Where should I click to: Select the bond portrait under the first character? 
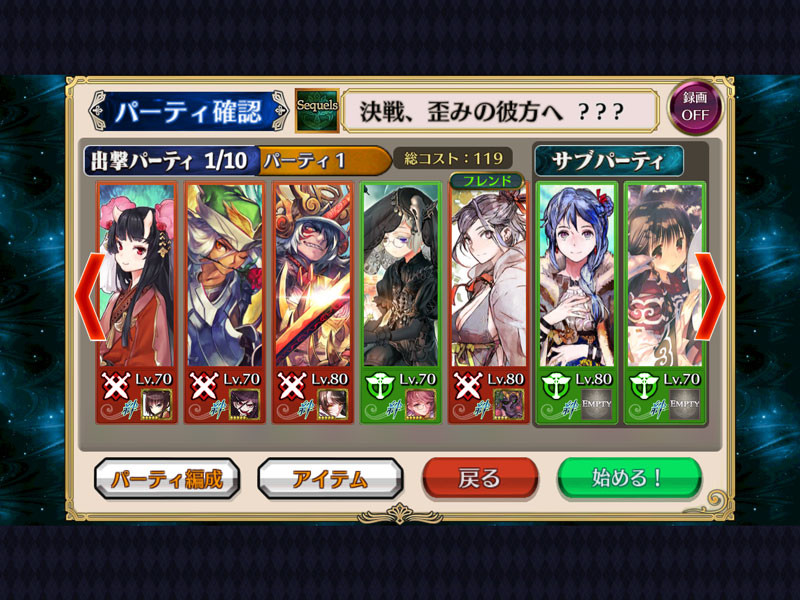pos(156,405)
